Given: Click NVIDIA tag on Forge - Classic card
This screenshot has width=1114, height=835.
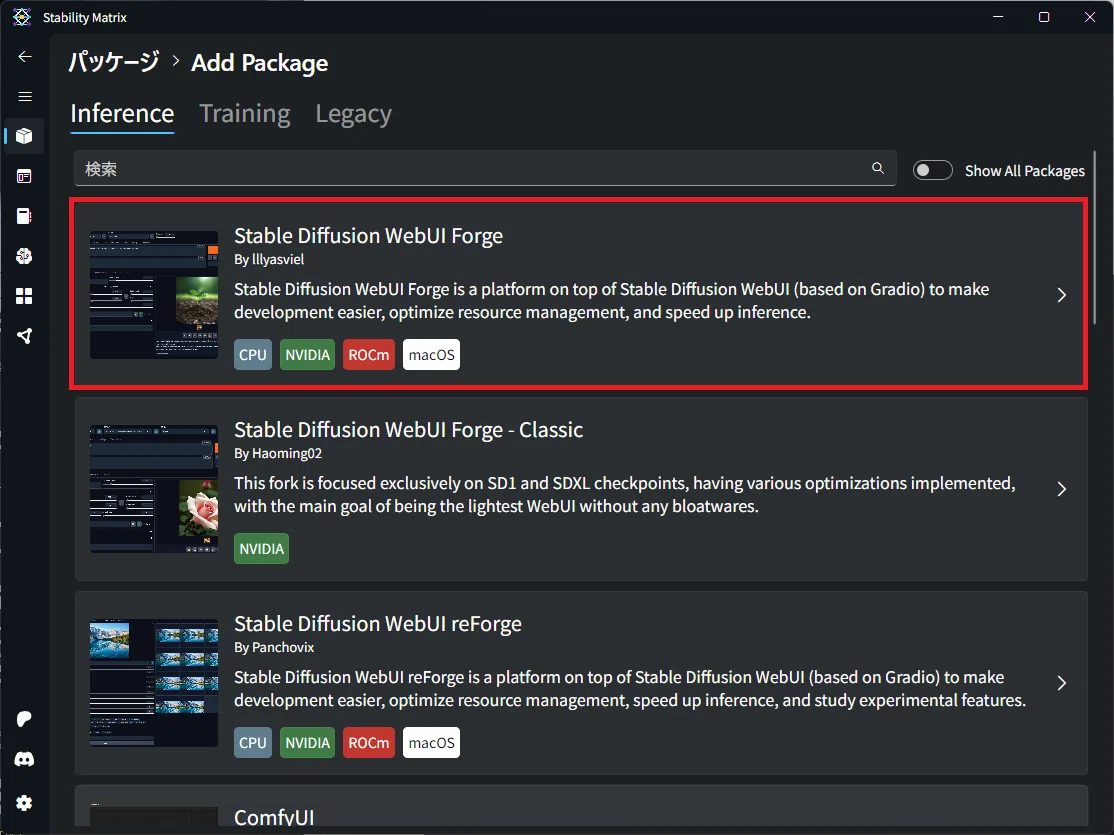Looking at the screenshot, I should (x=261, y=549).
